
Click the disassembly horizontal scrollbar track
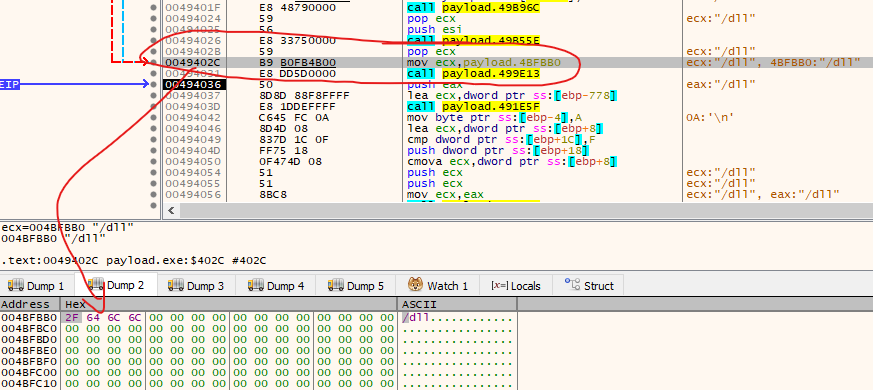pyautogui.click(x=526, y=210)
